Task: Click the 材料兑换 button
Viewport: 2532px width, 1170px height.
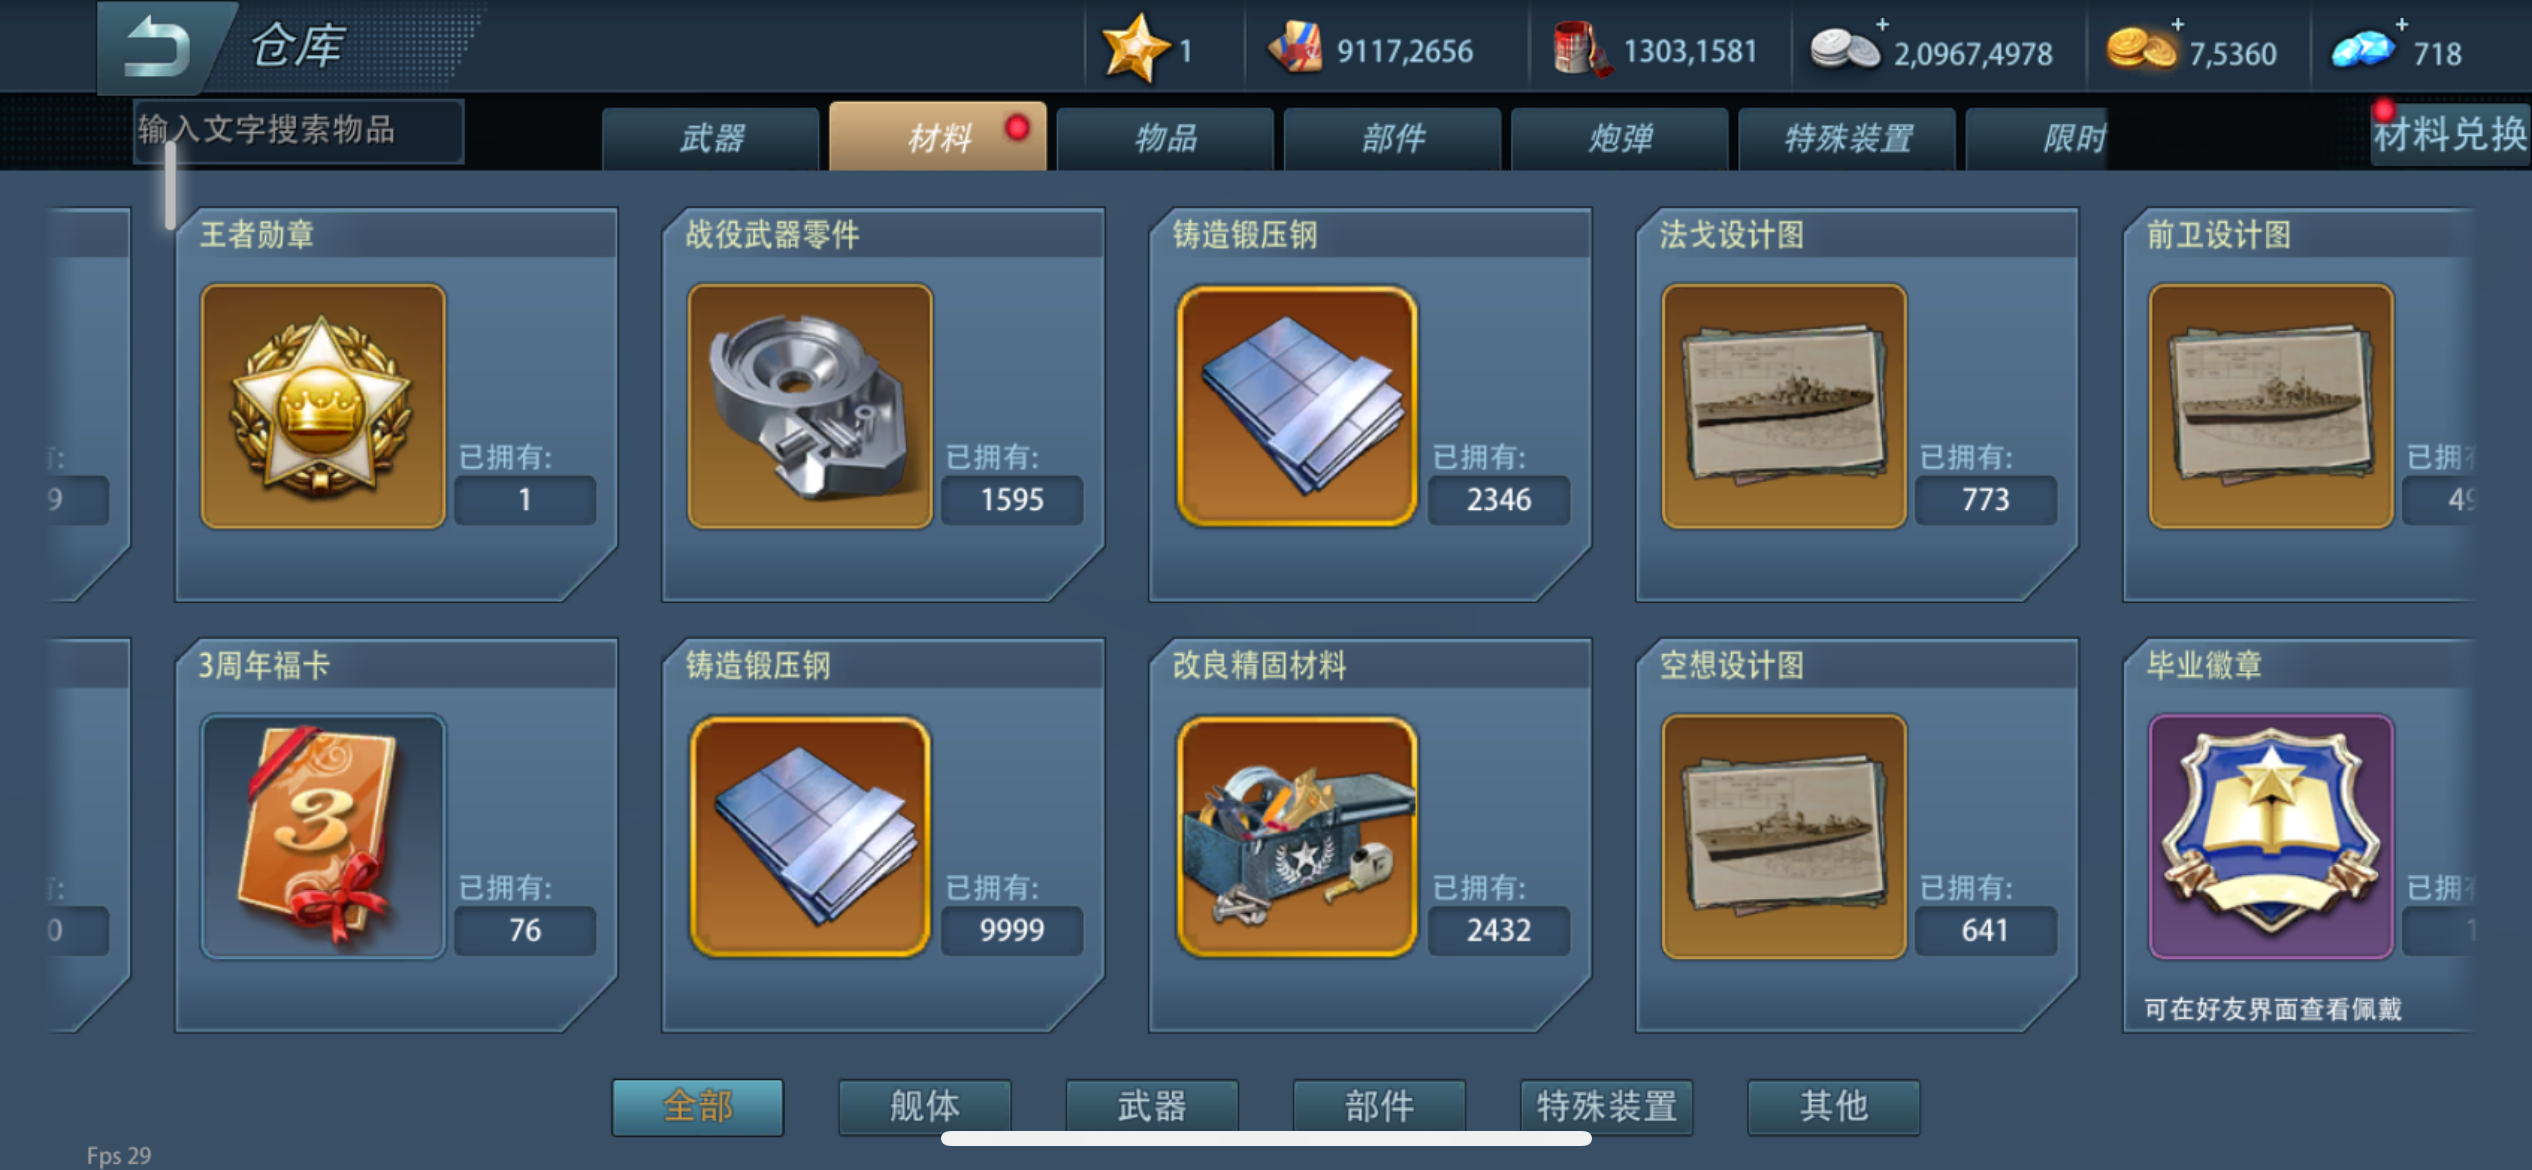Action: pyautogui.click(x=2450, y=134)
